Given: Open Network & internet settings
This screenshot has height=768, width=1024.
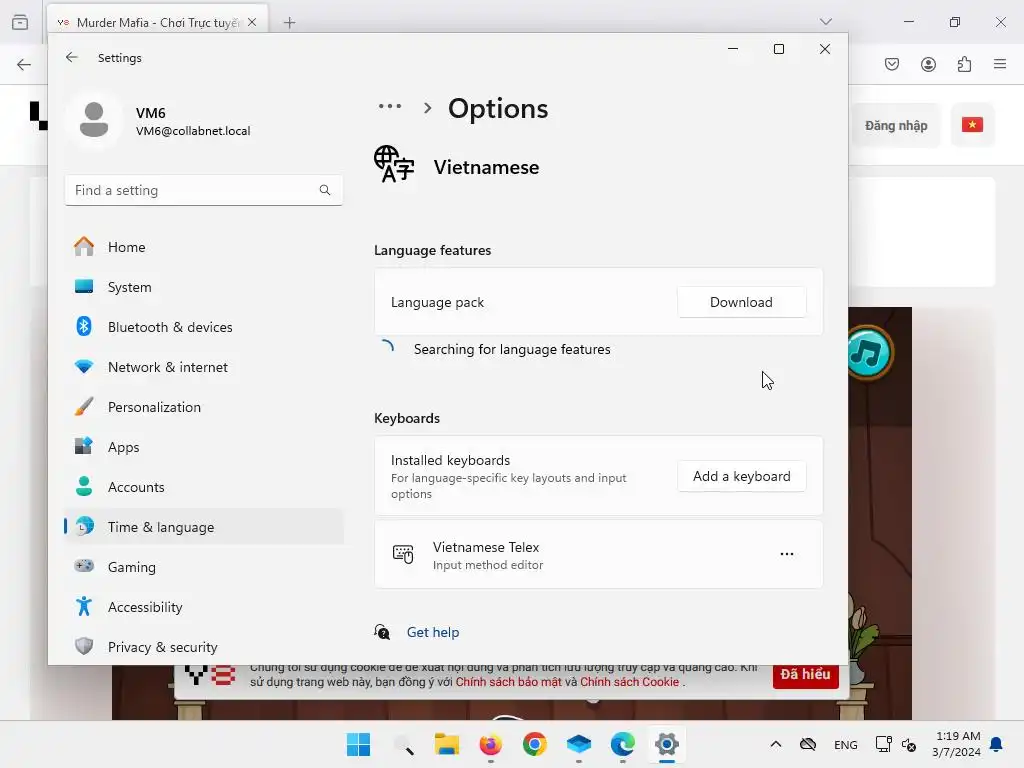Looking at the screenshot, I should (x=204, y=367).
